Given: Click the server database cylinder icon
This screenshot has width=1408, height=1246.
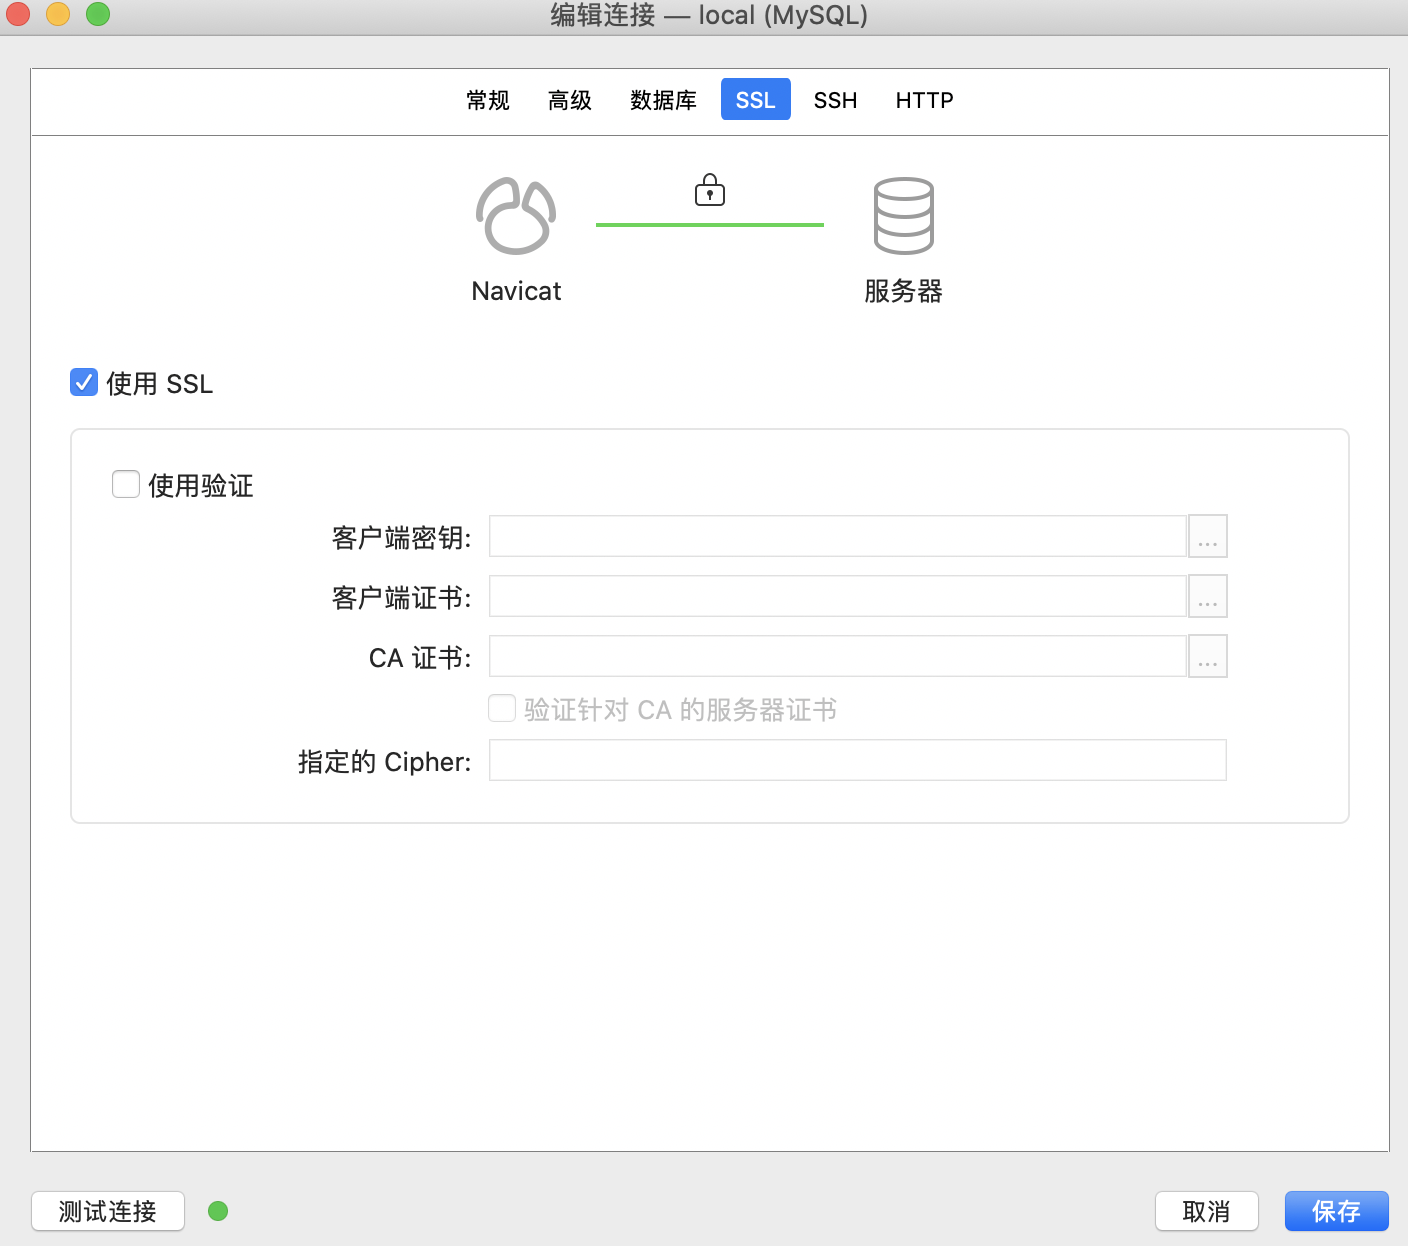Looking at the screenshot, I should pos(904,216).
